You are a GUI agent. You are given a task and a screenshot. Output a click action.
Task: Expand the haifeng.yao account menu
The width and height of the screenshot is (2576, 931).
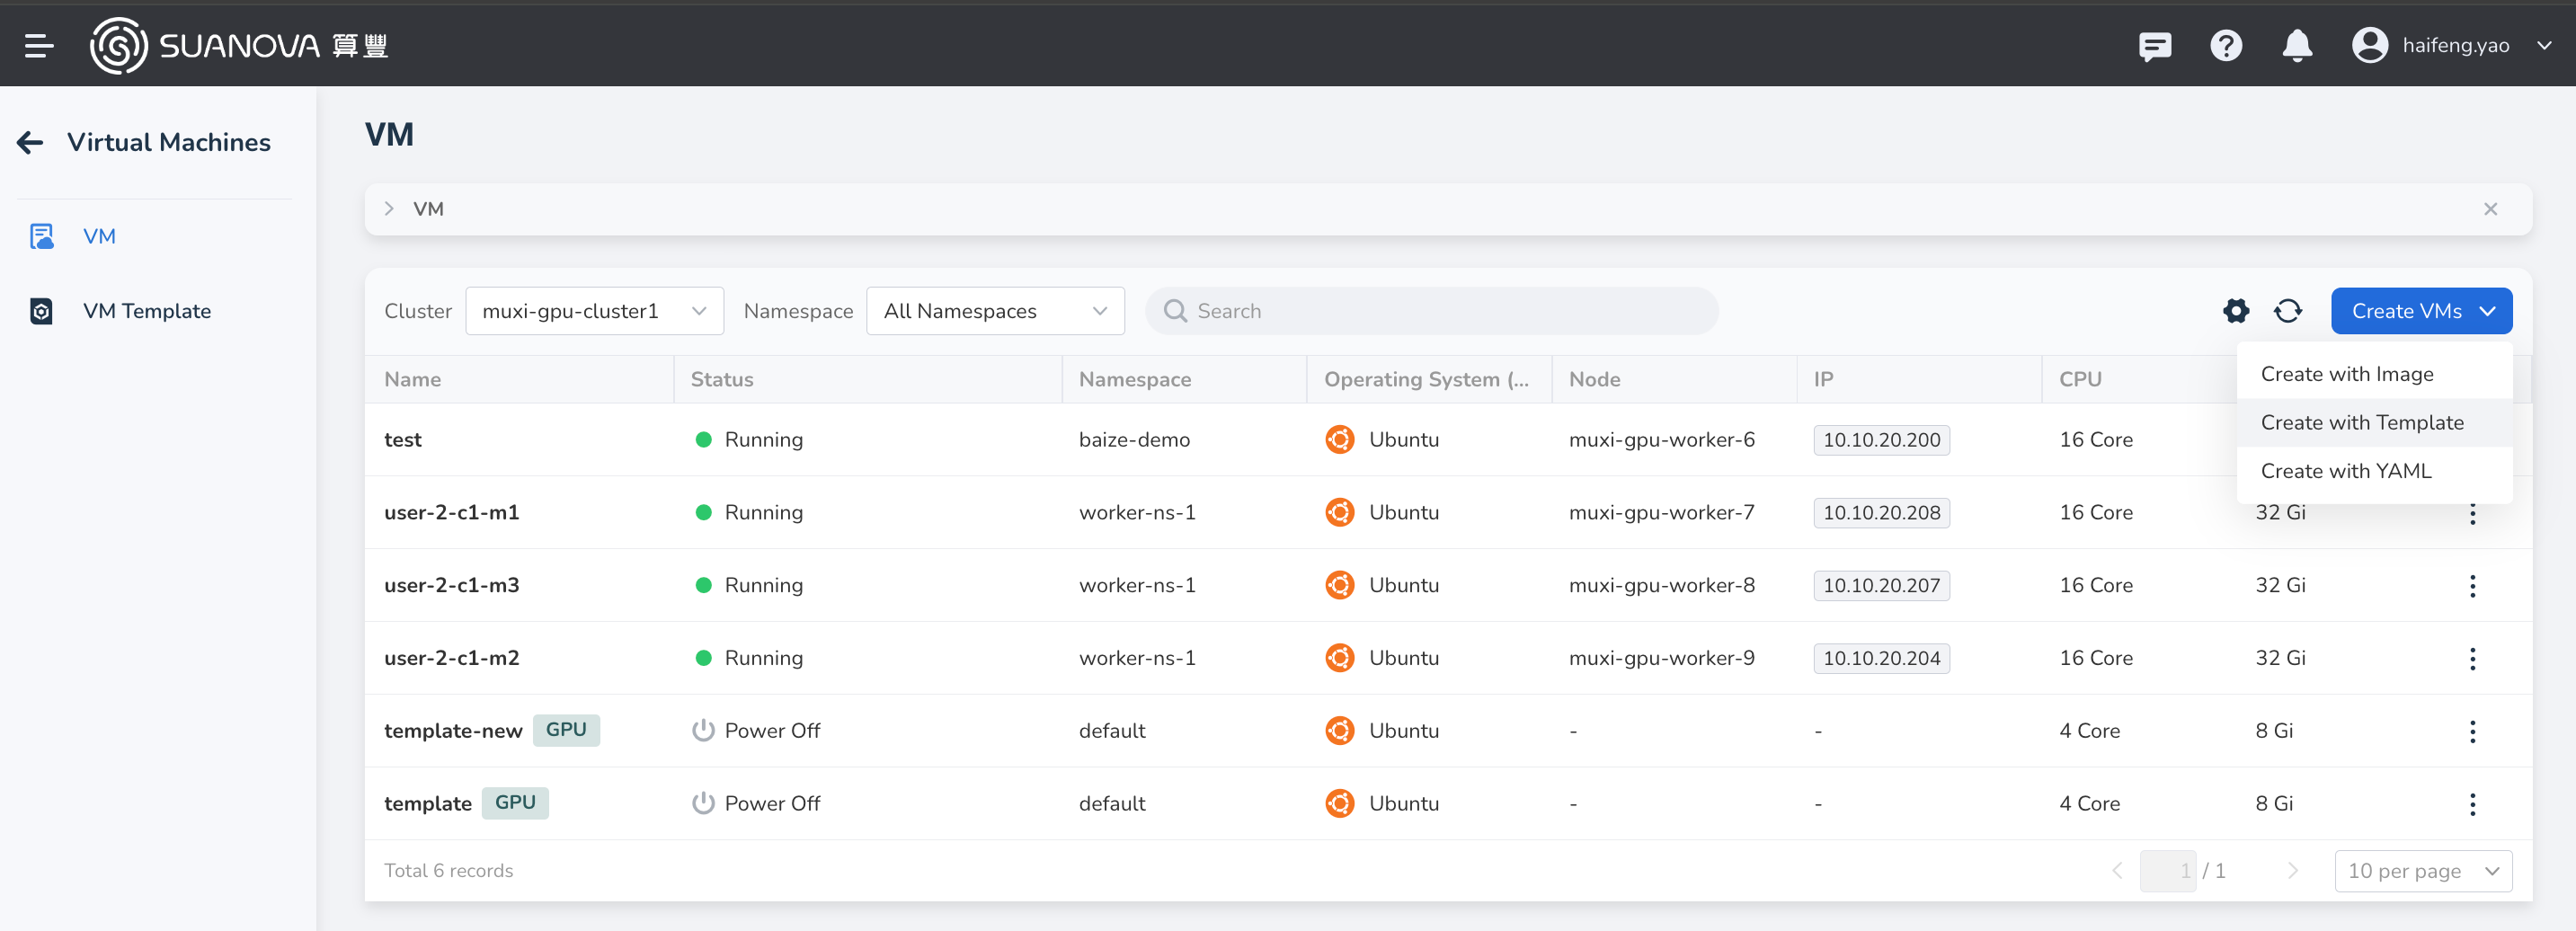coord(2544,45)
